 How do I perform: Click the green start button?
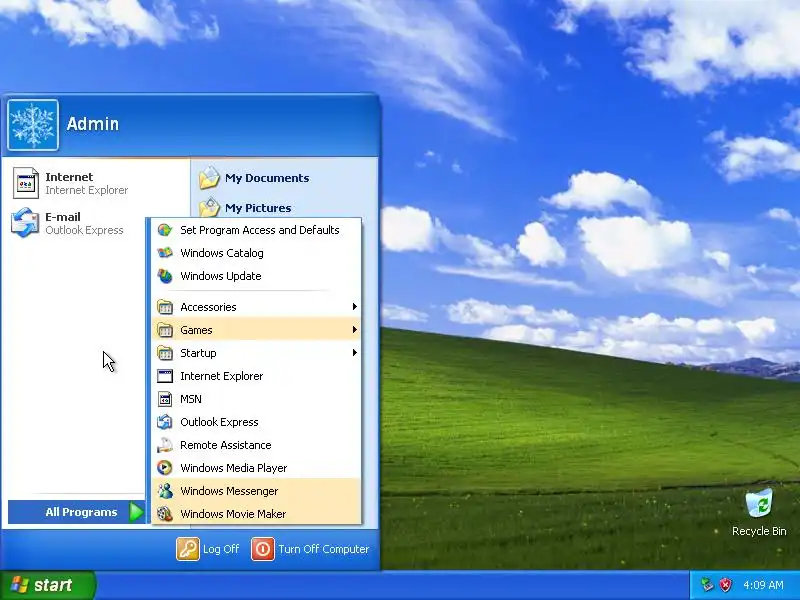(47, 585)
